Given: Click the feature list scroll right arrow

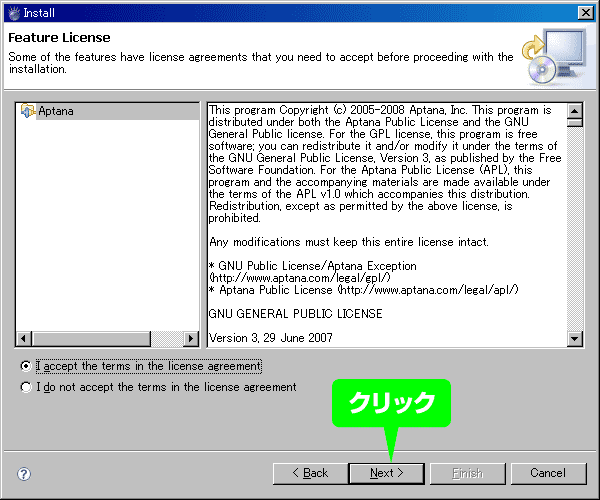Looking at the screenshot, I should click(191, 339).
